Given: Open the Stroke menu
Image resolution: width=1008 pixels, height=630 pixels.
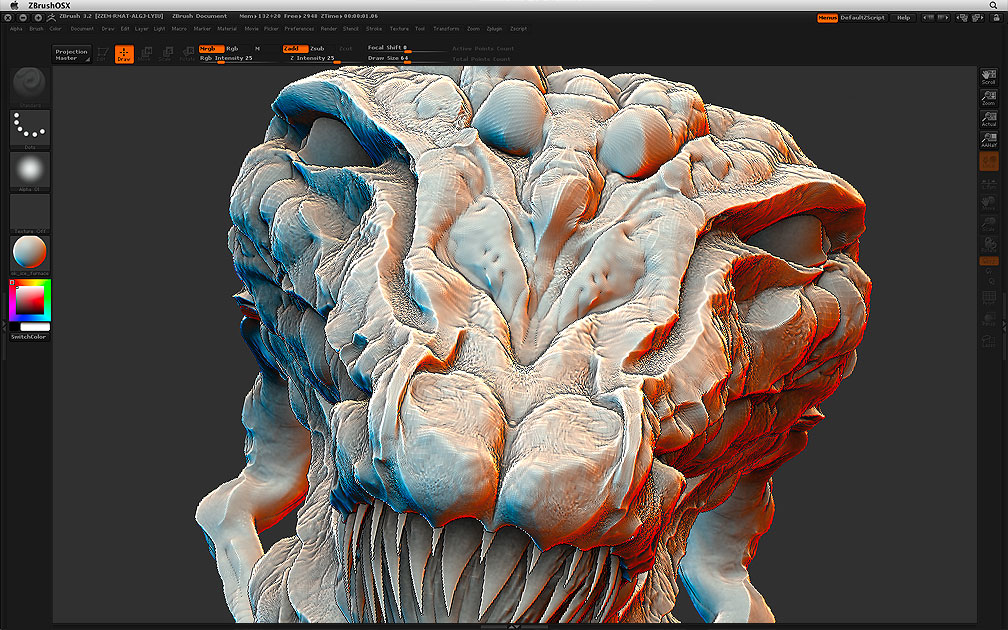Looking at the screenshot, I should (x=374, y=29).
